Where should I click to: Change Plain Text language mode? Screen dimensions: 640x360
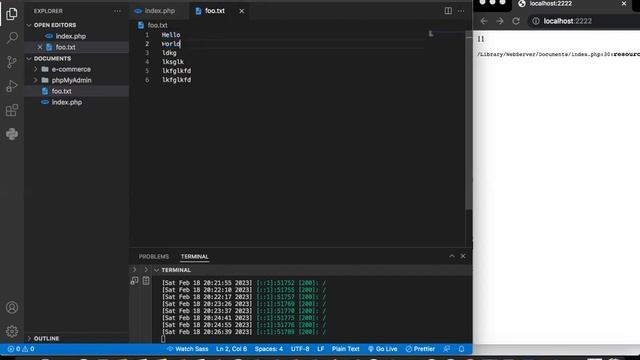coord(345,349)
